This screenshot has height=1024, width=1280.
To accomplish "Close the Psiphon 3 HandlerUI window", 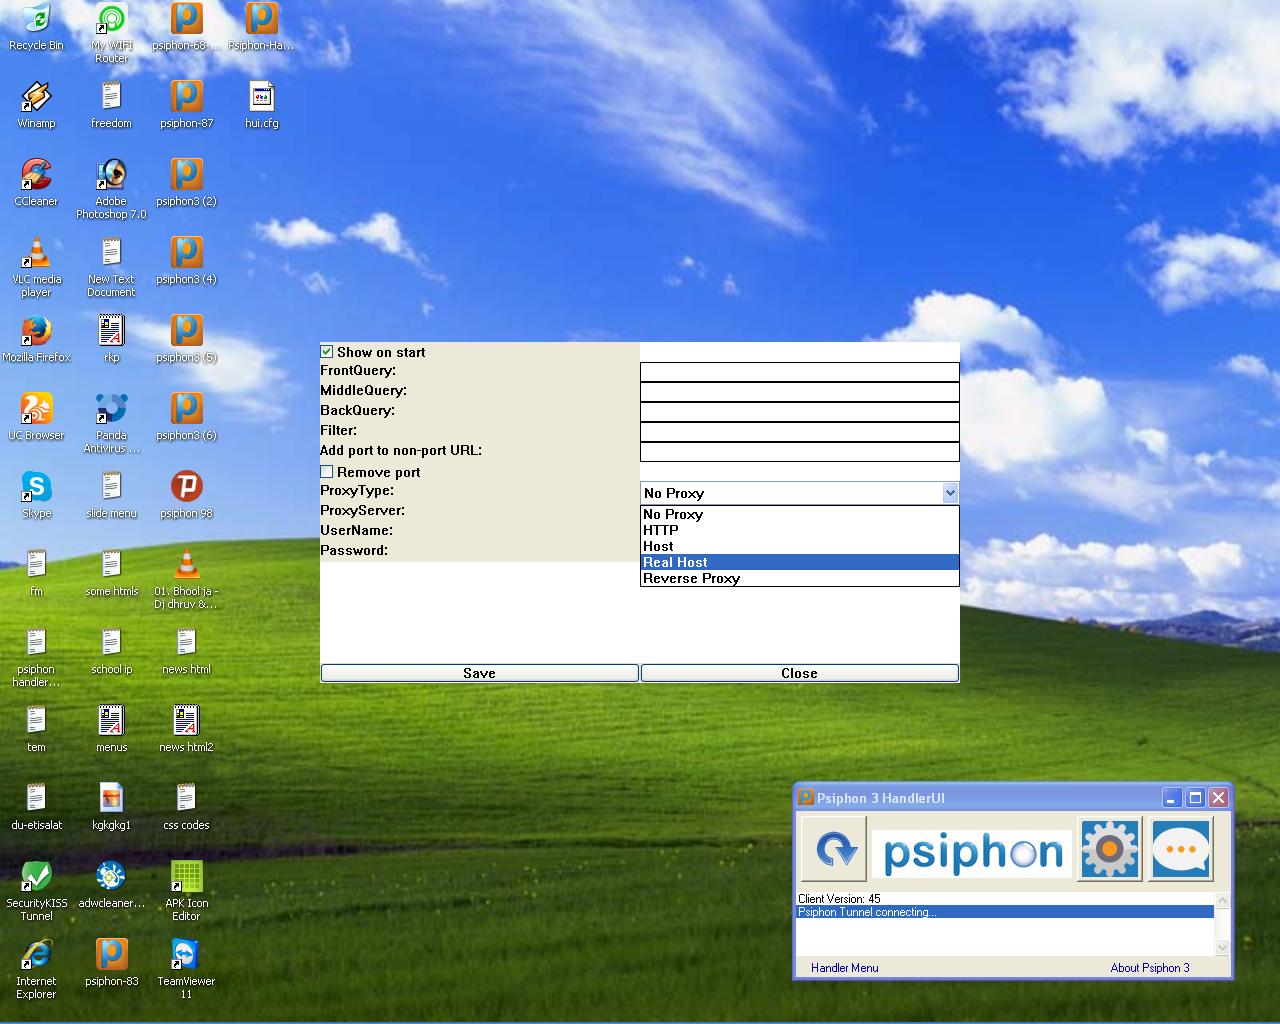I will click(1218, 798).
